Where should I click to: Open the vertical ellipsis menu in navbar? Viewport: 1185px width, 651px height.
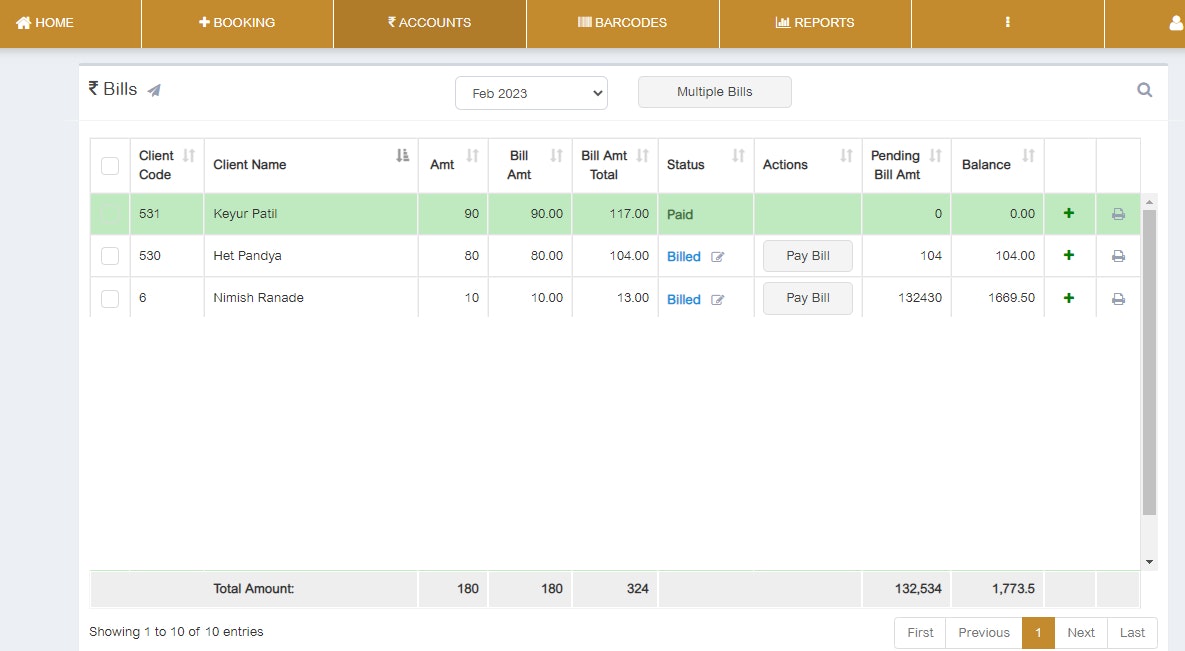[1007, 23]
